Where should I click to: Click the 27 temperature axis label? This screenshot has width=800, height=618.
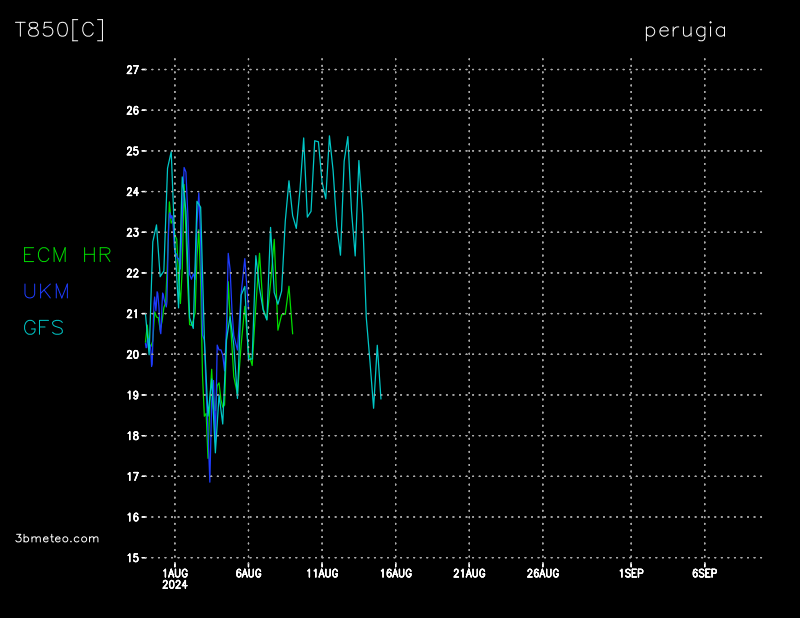[x=132, y=70]
